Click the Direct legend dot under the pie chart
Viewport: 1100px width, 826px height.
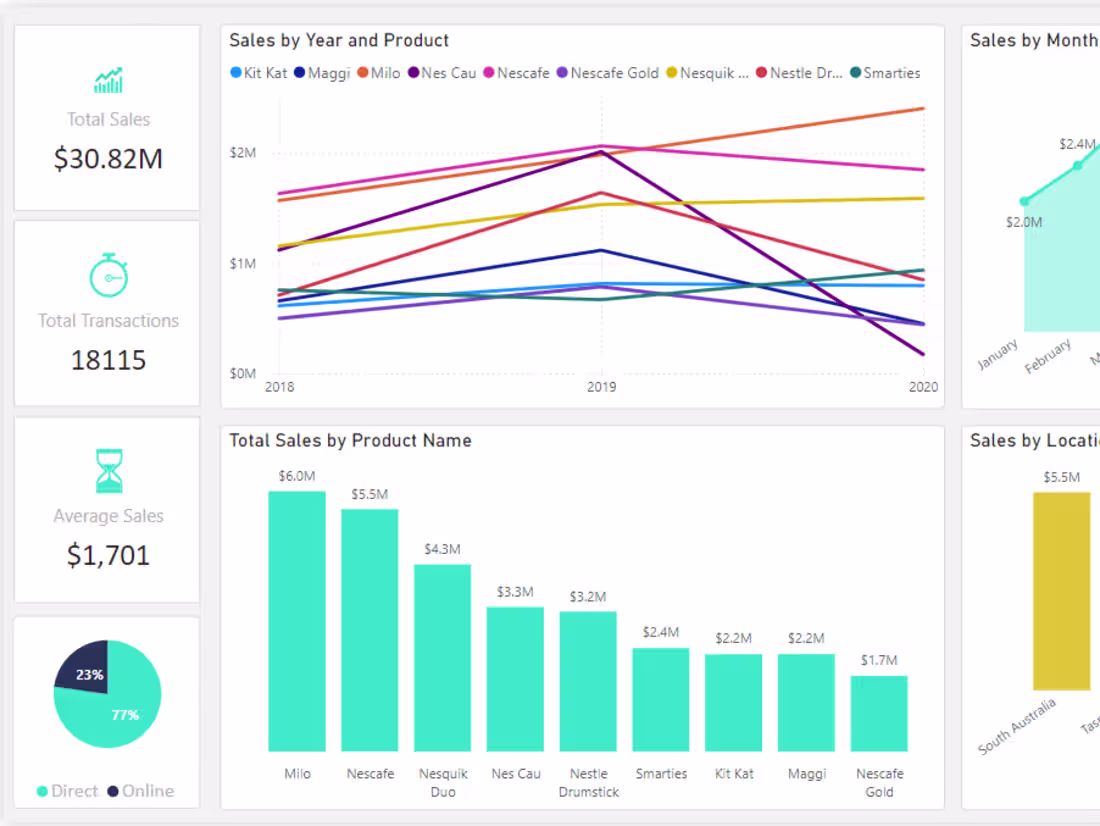pyautogui.click(x=44, y=791)
